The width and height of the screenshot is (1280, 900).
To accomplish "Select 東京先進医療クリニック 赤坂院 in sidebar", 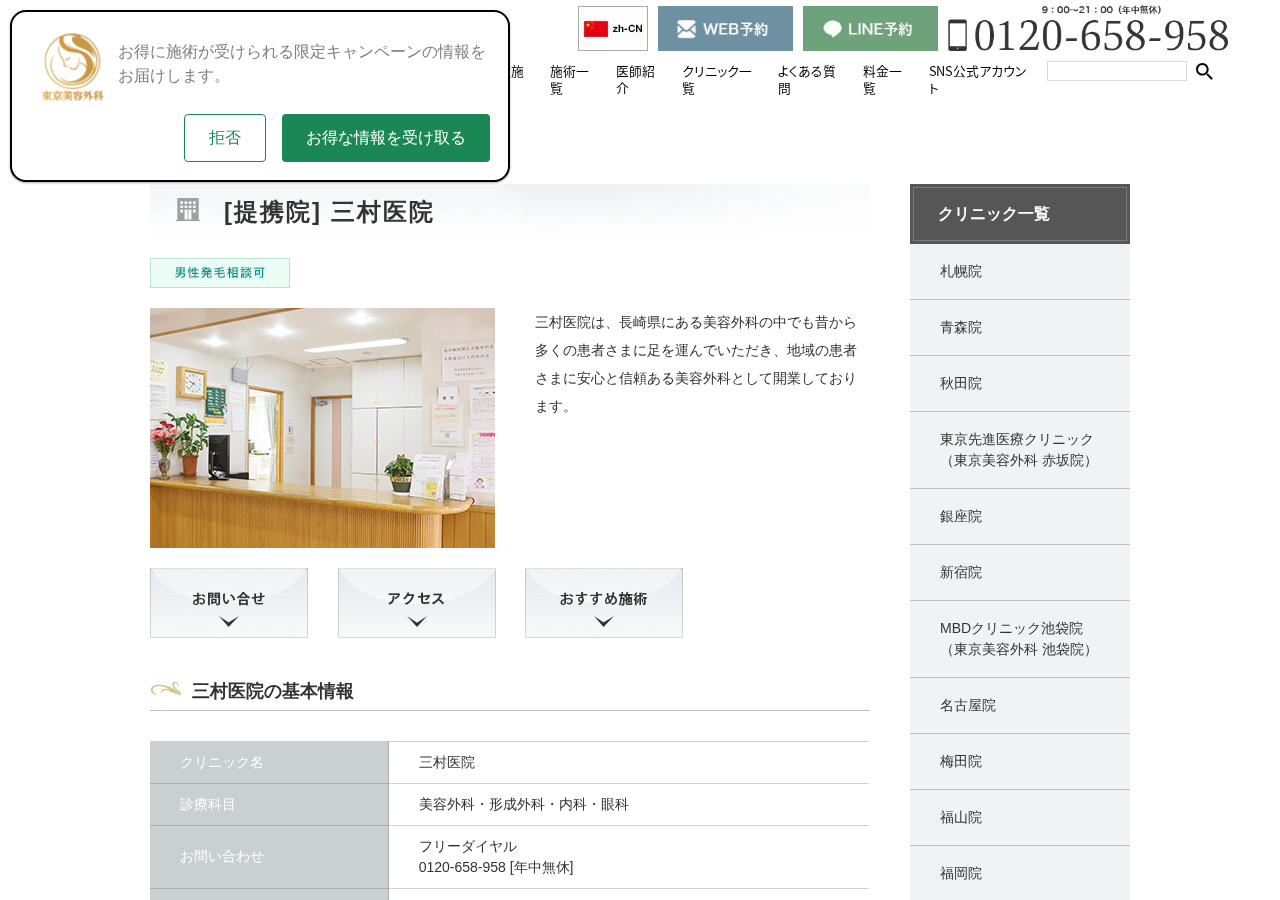I will [1020, 450].
